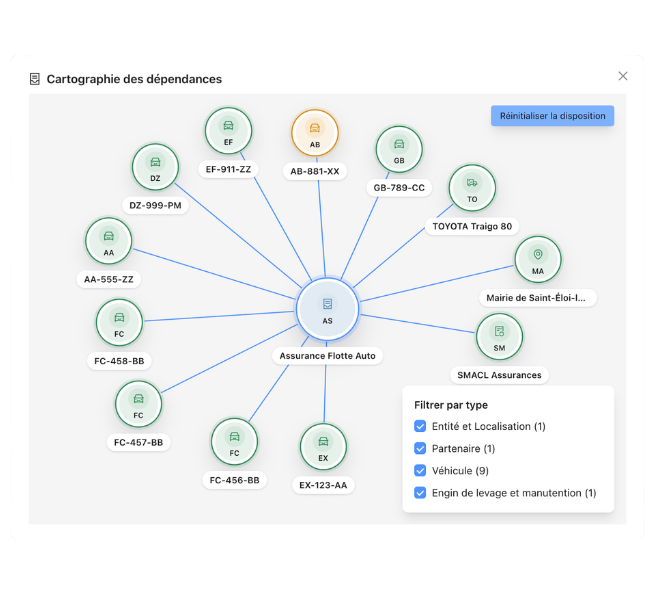This screenshot has width=660, height=600.
Task: Click the AA-555-ZZ label
Action: click(109, 279)
